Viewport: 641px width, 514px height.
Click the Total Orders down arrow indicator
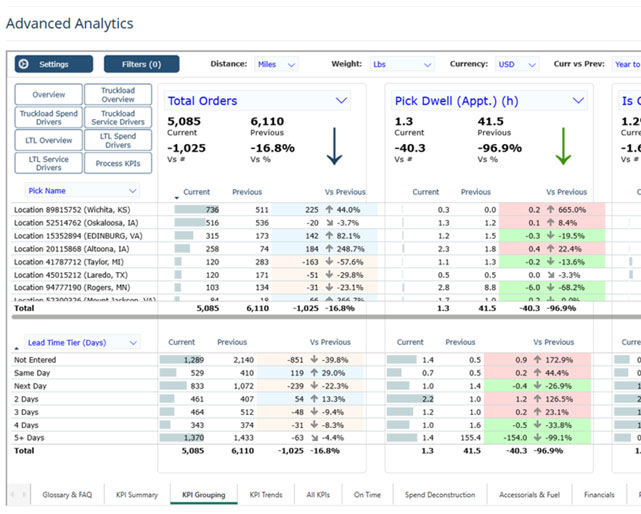pyautogui.click(x=334, y=146)
